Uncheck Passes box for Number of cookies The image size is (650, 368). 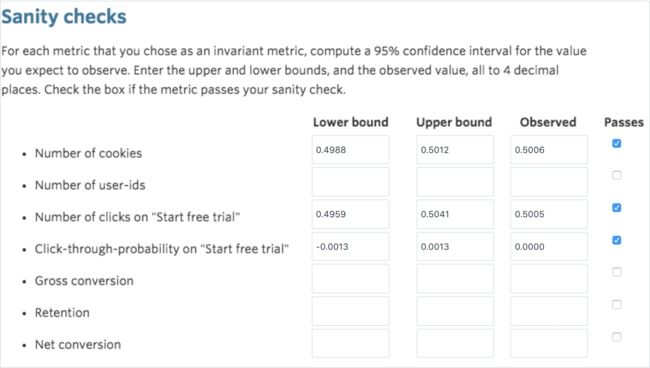[616, 143]
